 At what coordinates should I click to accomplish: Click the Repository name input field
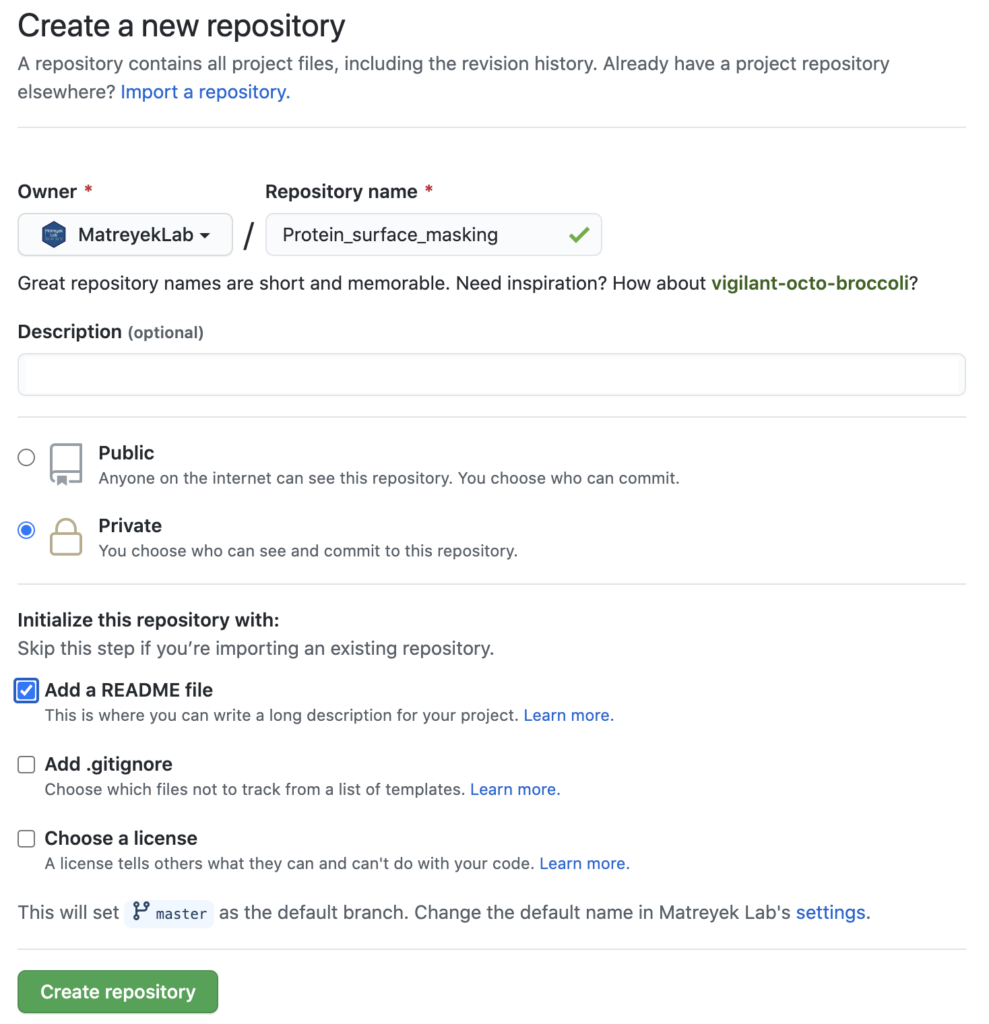pyautogui.click(x=433, y=234)
